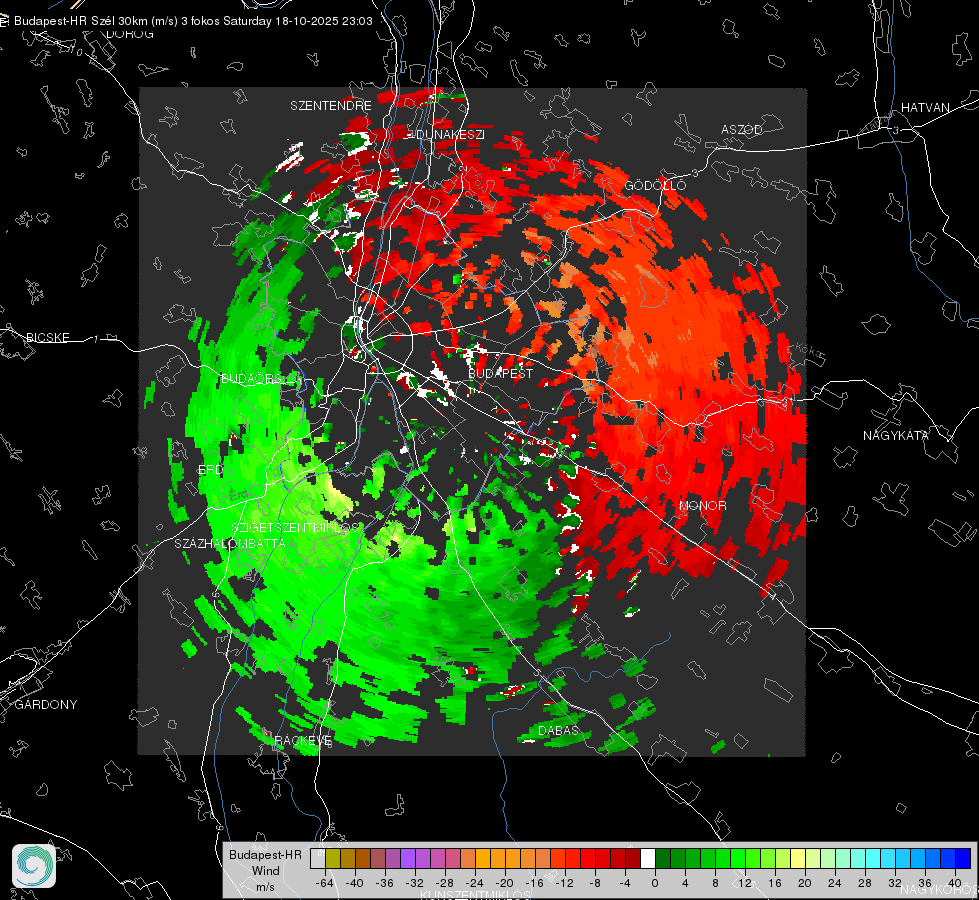Viewport: 979px width, 900px height.
Task: Click the BUDAÖRS town label
Action: [252, 379]
